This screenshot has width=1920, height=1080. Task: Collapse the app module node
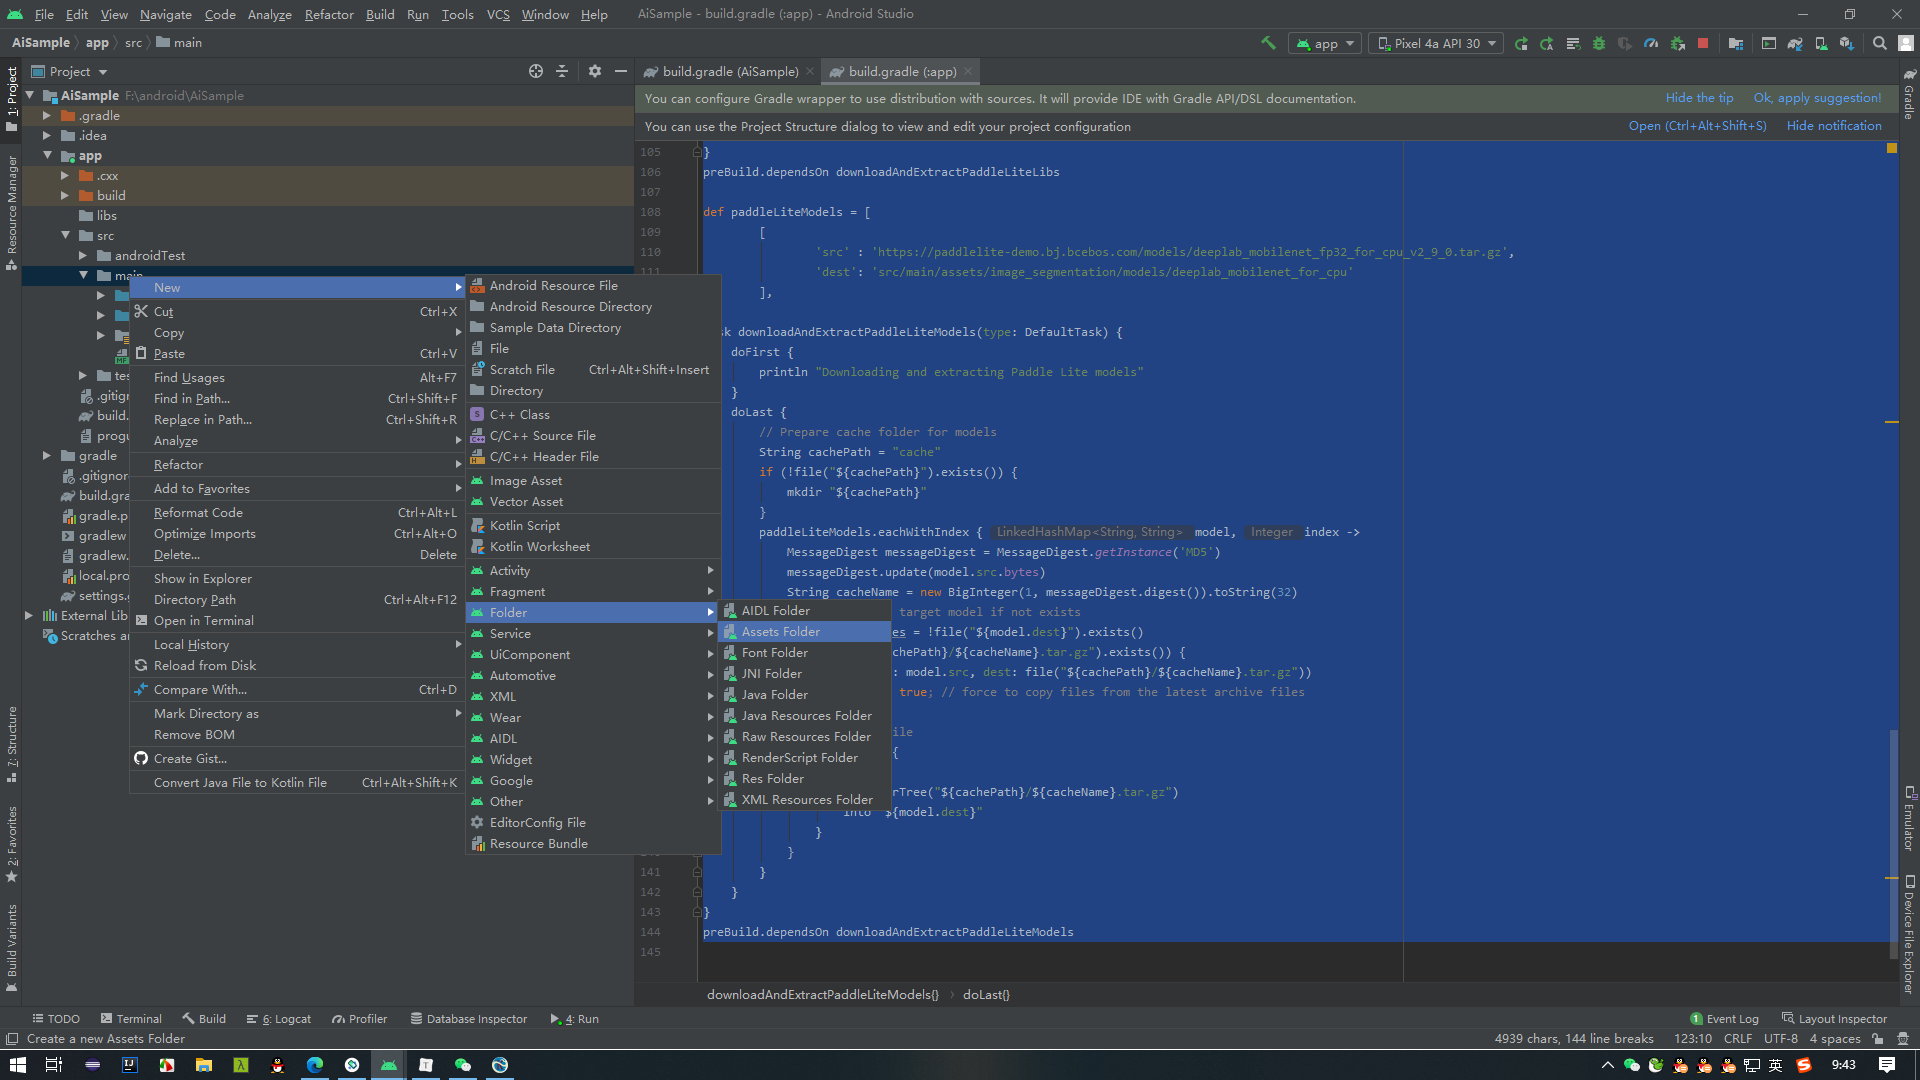coord(47,156)
